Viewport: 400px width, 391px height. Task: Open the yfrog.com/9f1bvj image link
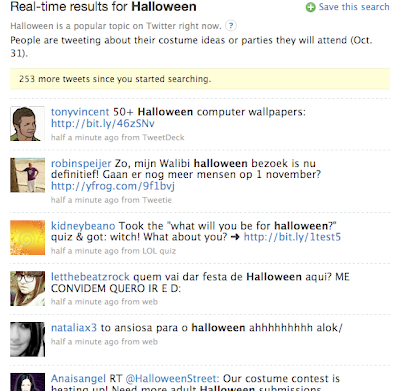[x=113, y=186]
